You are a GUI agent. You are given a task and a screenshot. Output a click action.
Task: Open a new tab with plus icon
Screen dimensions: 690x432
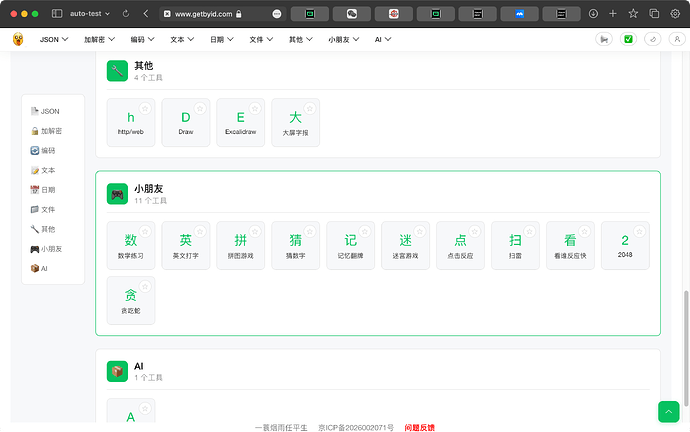coord(613,14)
